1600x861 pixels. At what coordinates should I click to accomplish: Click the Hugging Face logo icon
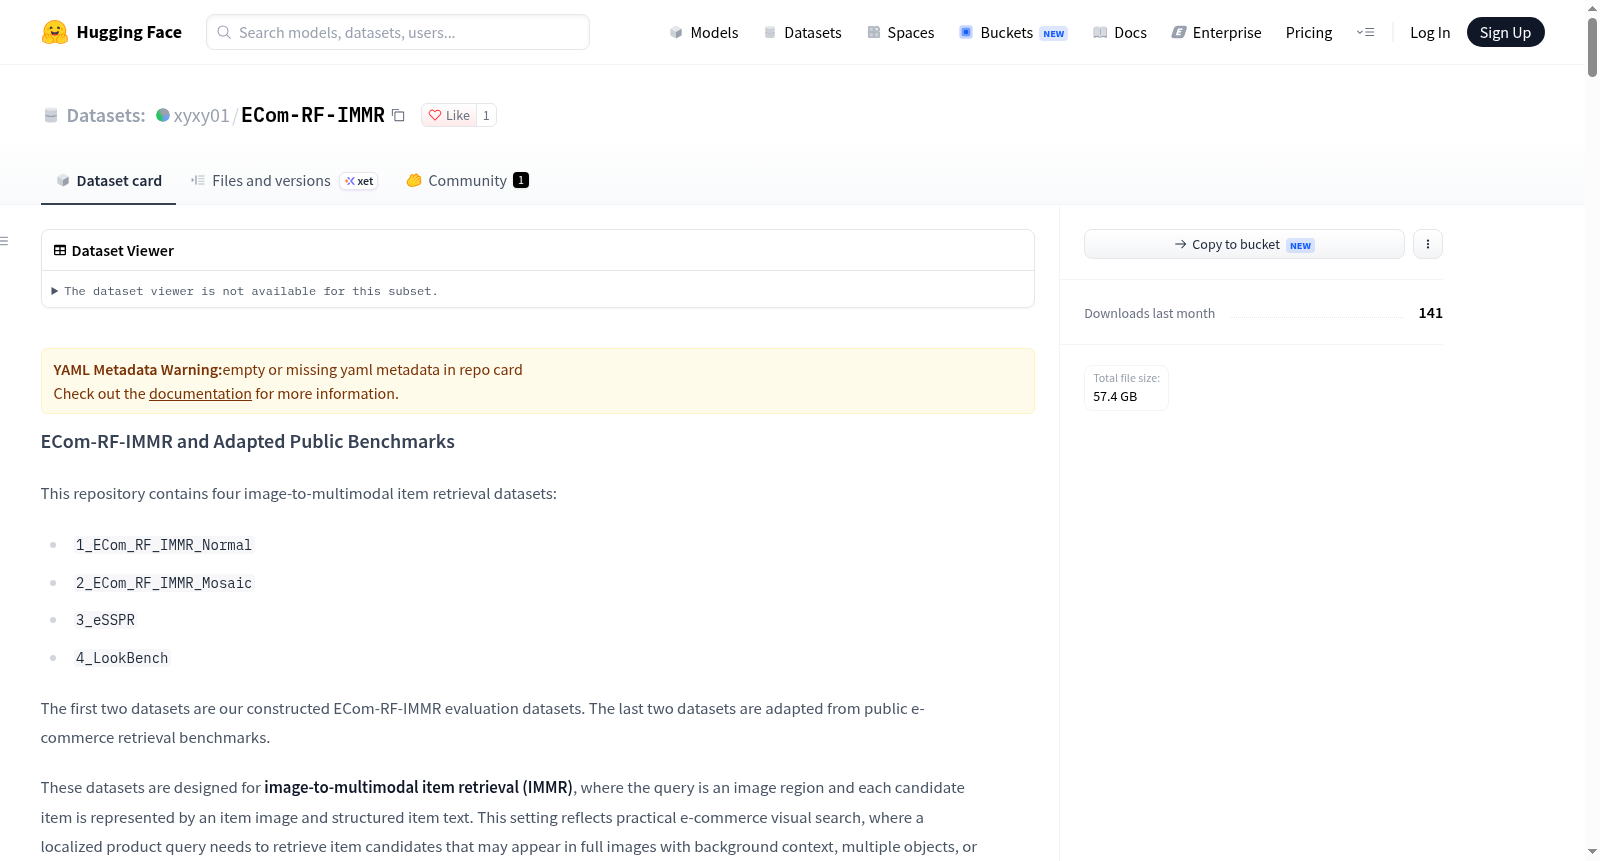[x=55, y=32]
